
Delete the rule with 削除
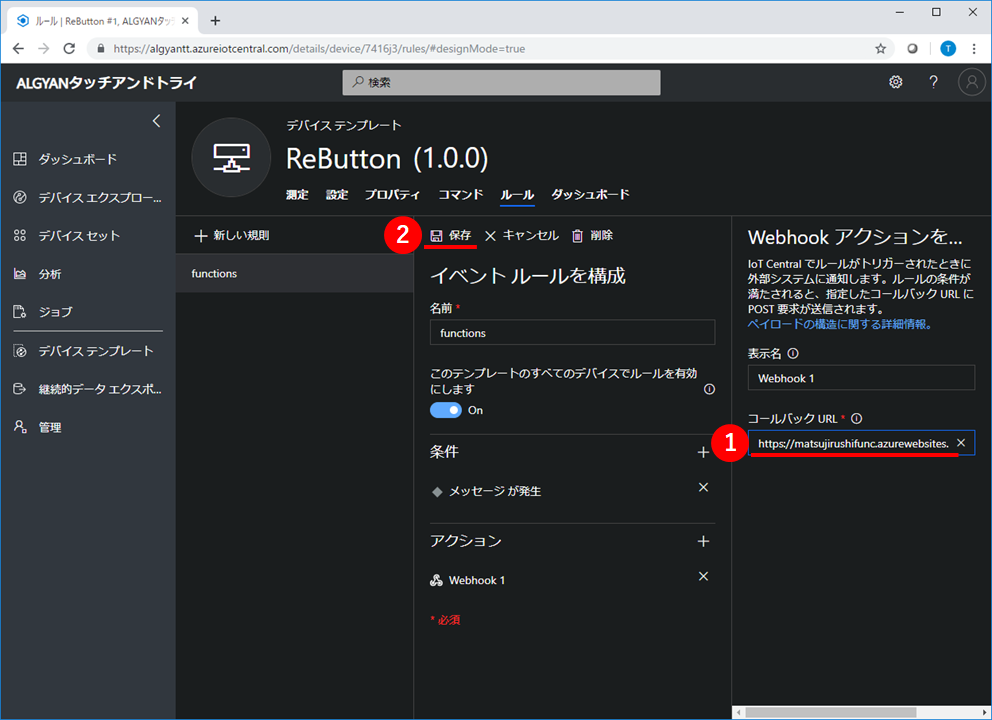(592, 235)
